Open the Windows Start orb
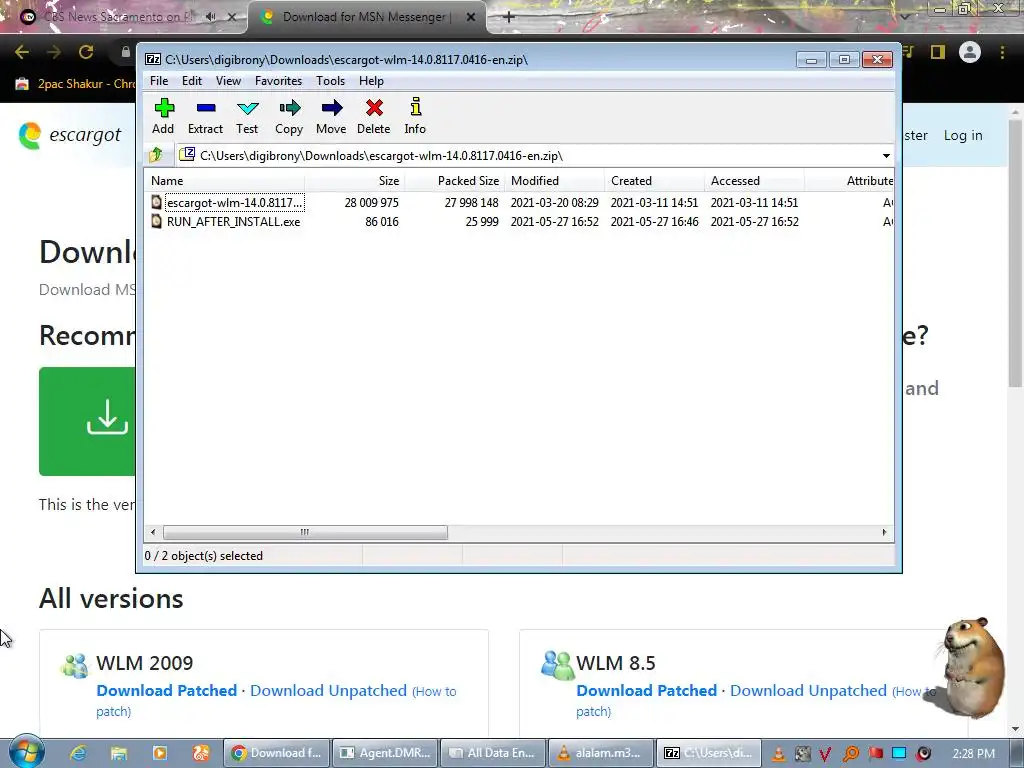This screenshot has height=768, width=1024. point(27,752)
